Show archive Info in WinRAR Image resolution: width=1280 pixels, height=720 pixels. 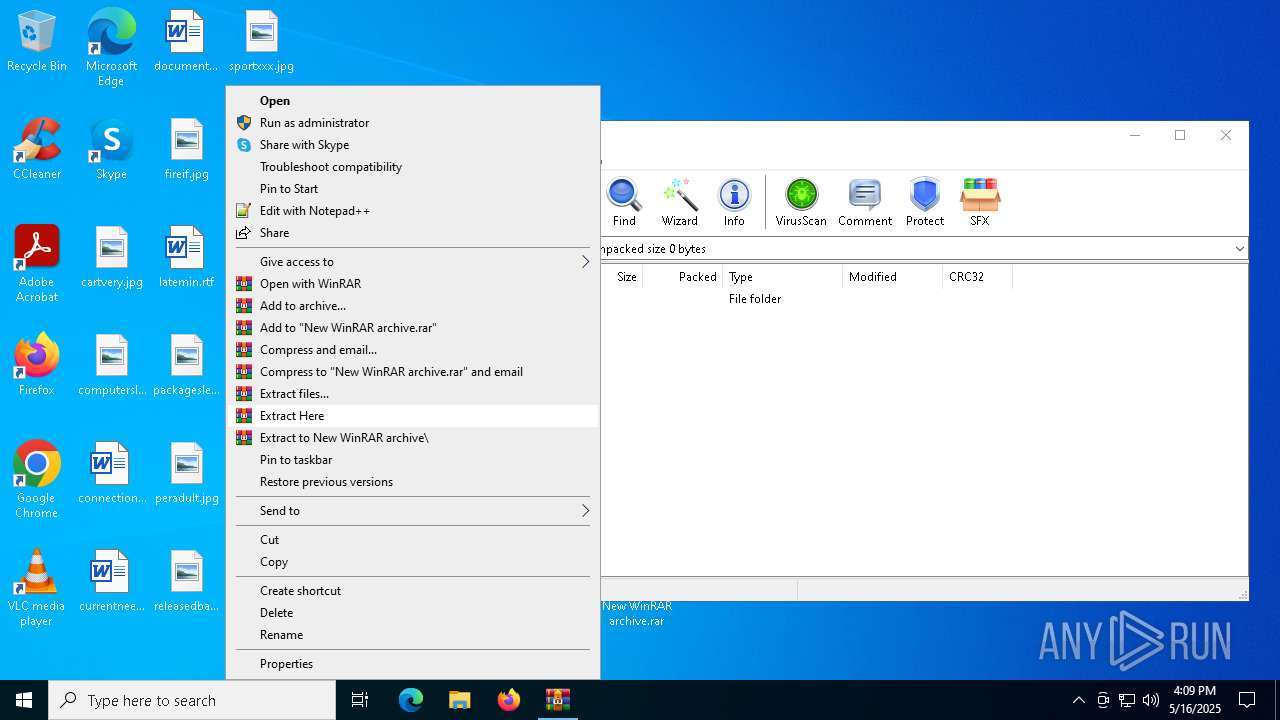point(734,202)
